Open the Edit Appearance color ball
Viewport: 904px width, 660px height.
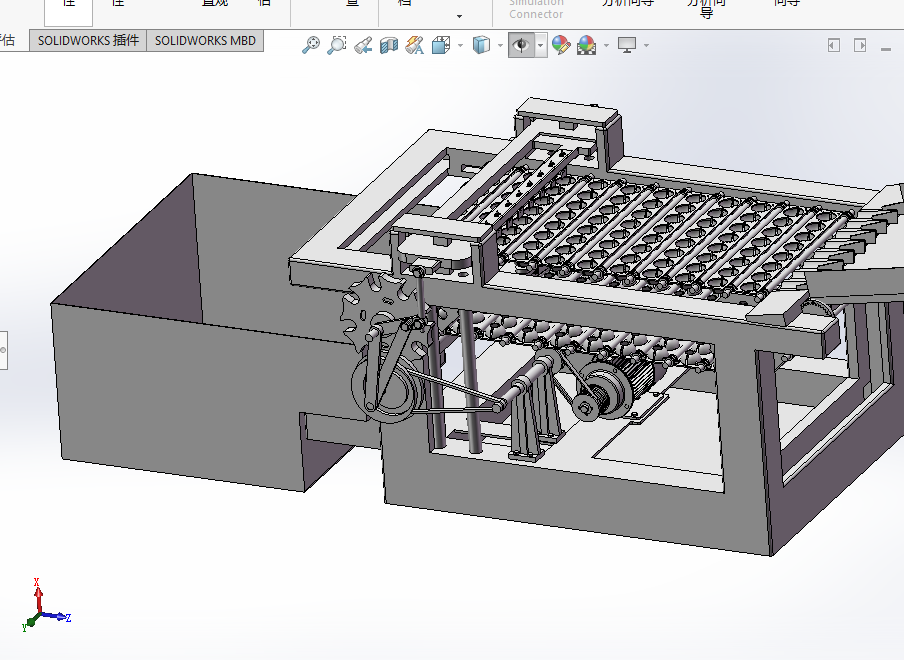[x=560, y=45]
